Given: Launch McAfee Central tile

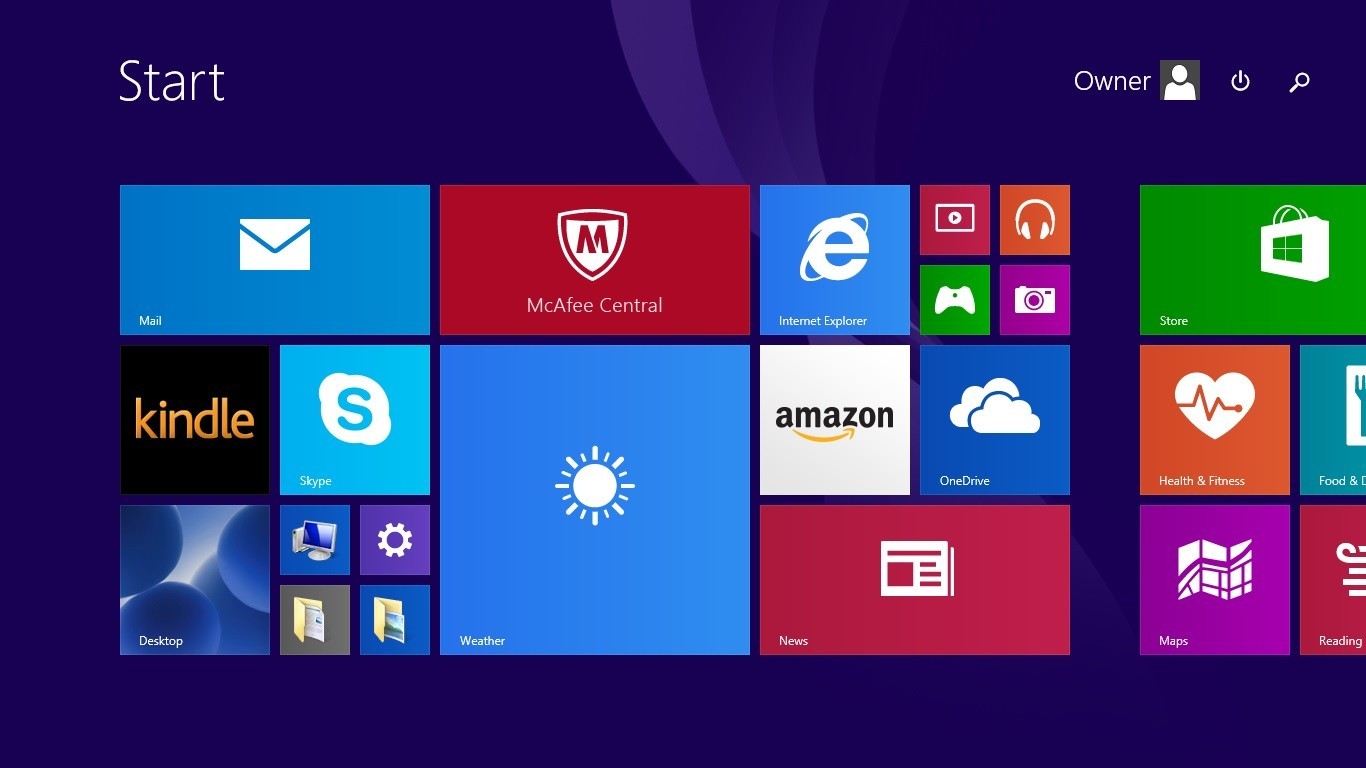Looking at the screenshot, I should (595, 260).
